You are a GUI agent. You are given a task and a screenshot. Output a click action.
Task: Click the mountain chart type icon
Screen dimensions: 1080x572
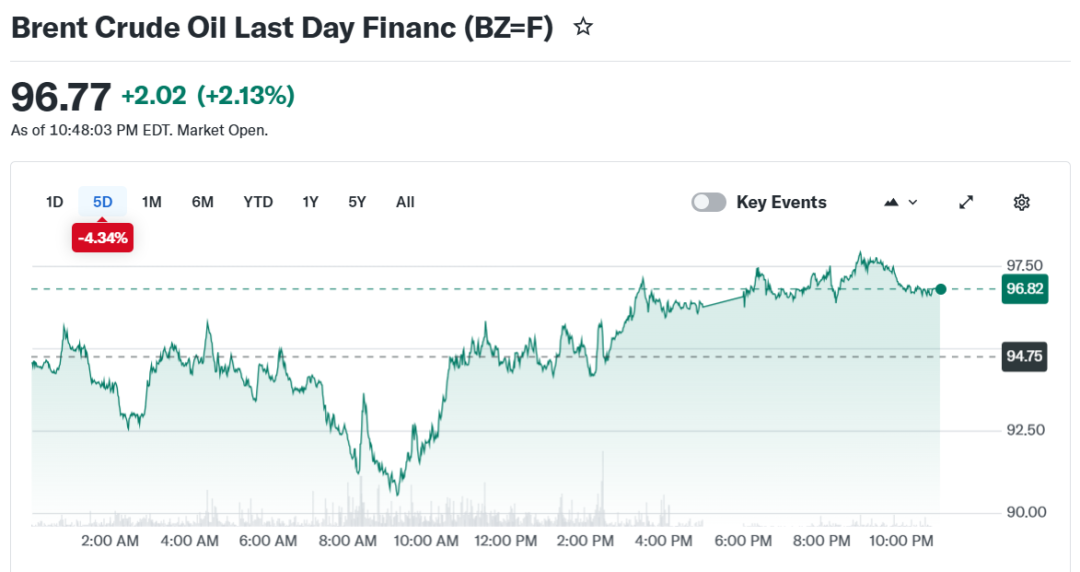(892, 202)
